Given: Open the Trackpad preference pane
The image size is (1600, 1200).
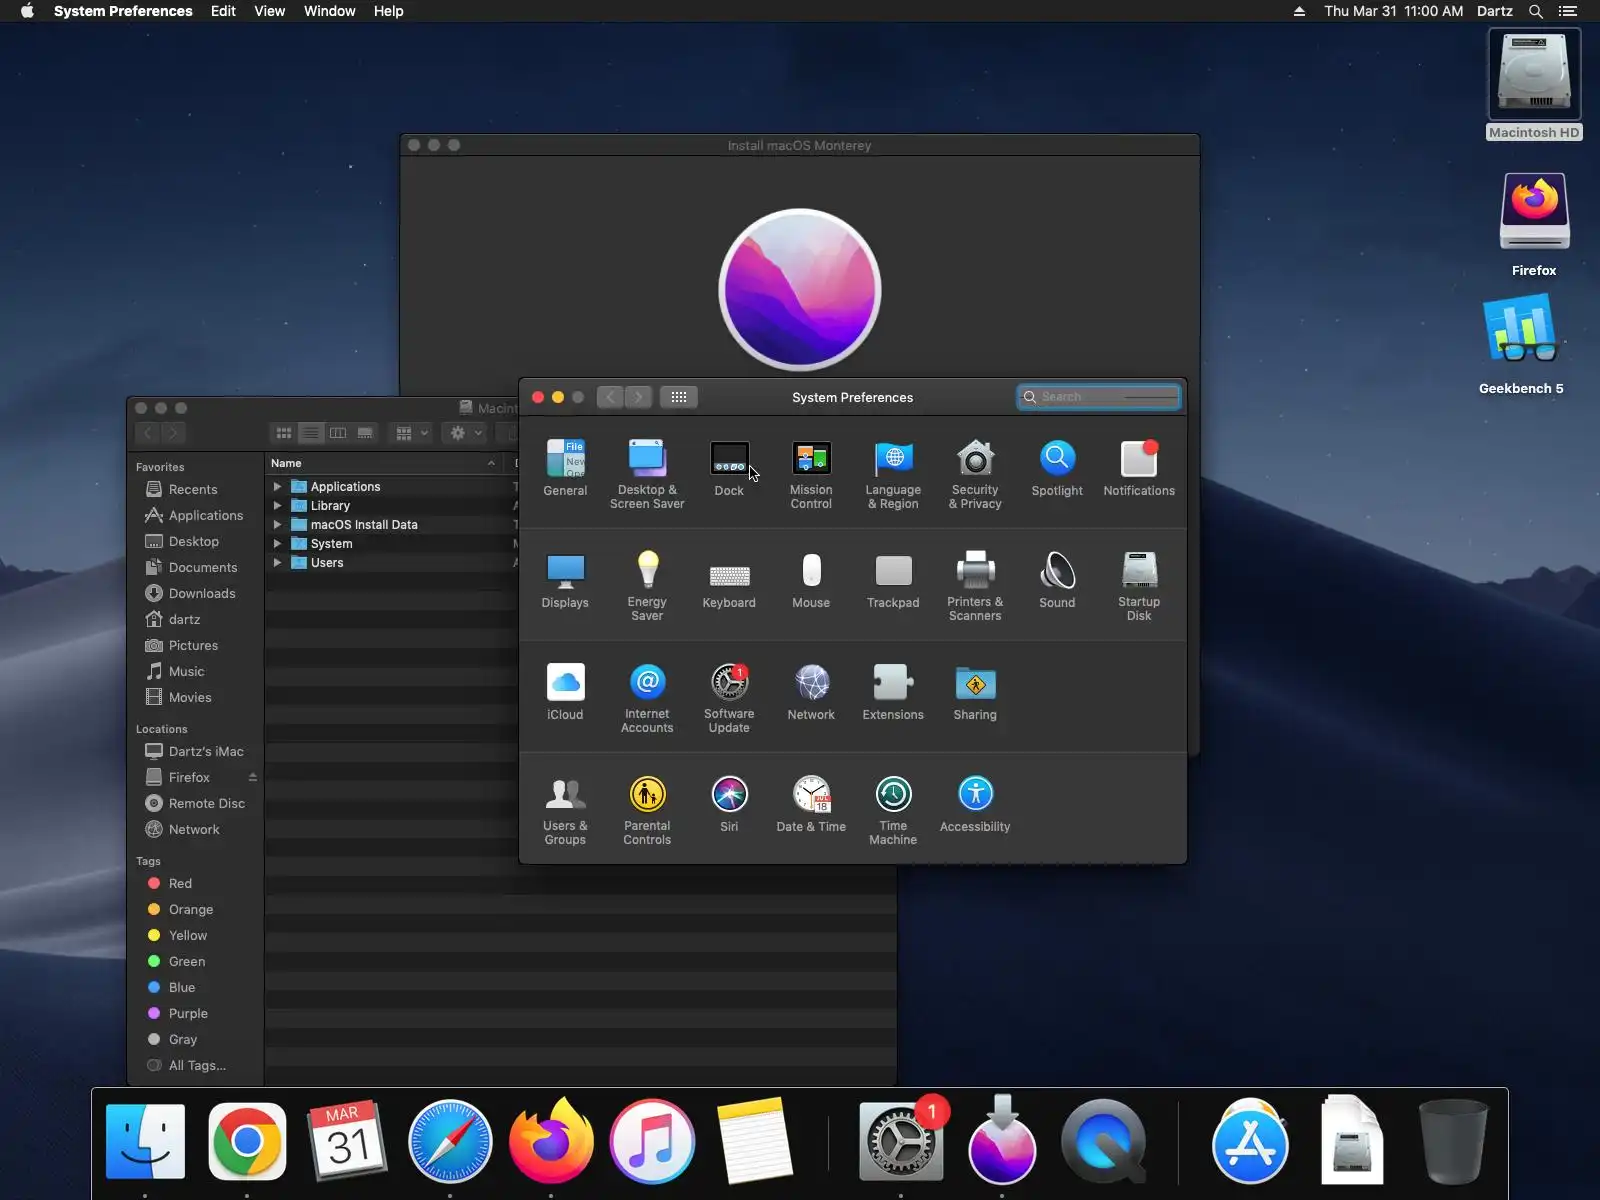Looking at the screenshot, I should pyautogui.click(x=893, y=580).
